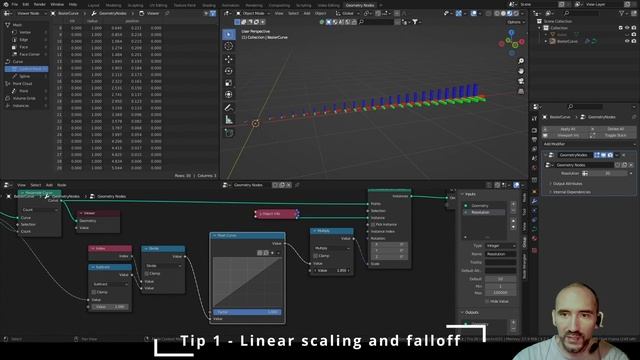The width and height of the screenshot is (640, 360).
Task: Open the Type Integer dropdown
Action: tap(500, 246)
